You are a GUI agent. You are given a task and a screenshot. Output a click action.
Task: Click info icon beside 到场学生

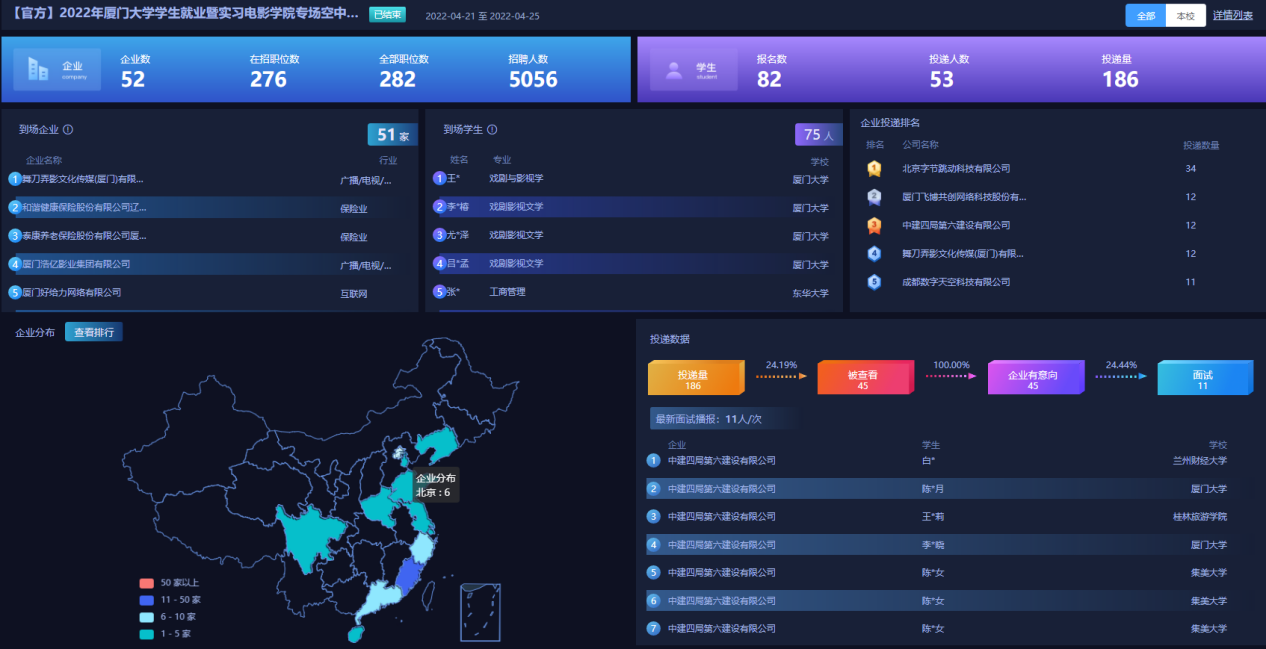coord(492,129)
